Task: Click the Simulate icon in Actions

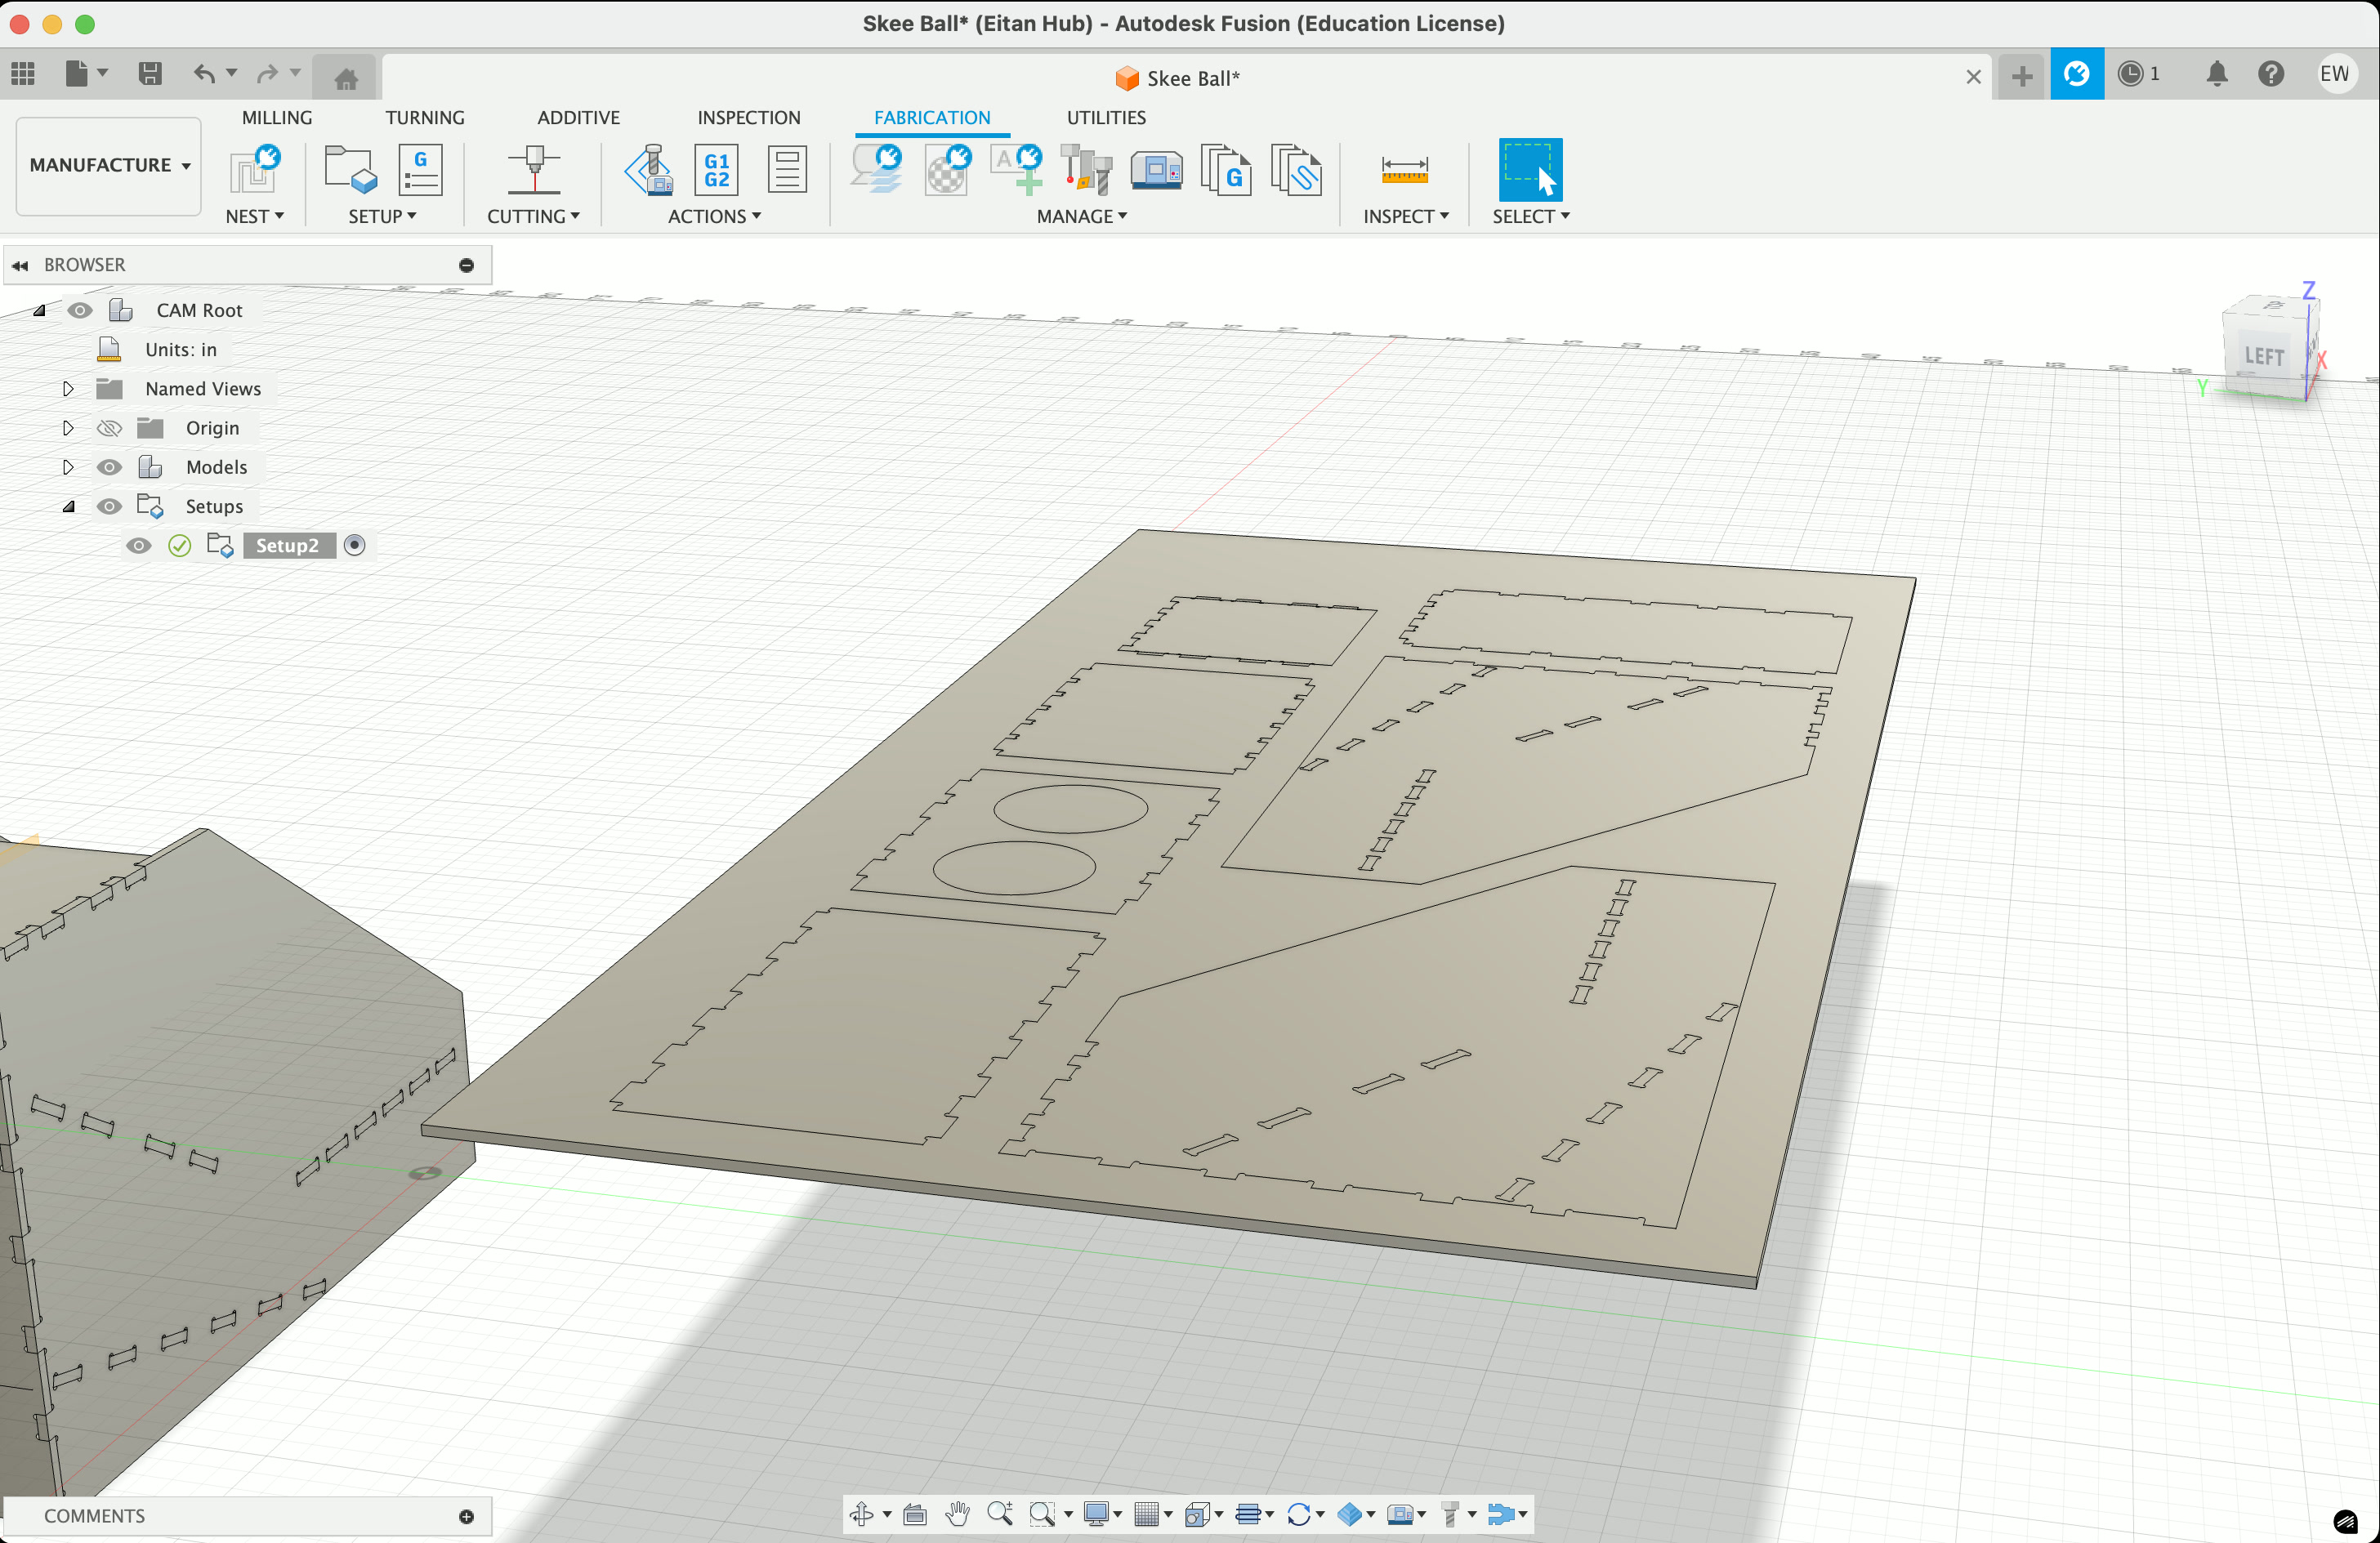Action: (649, 170)
